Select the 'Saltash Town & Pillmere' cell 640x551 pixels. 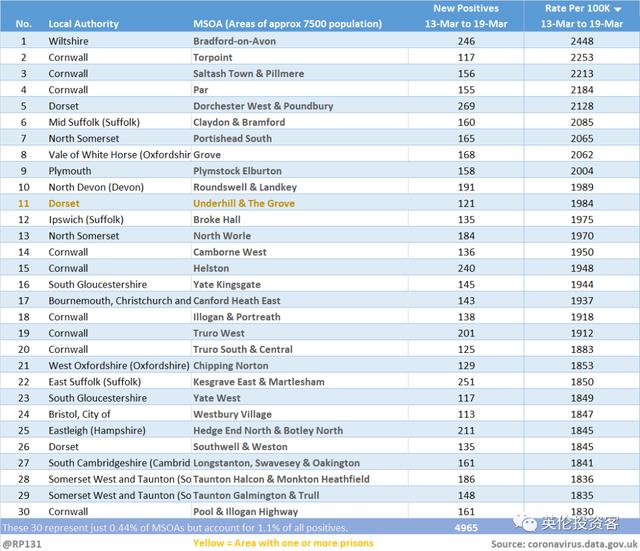[249, 74]
